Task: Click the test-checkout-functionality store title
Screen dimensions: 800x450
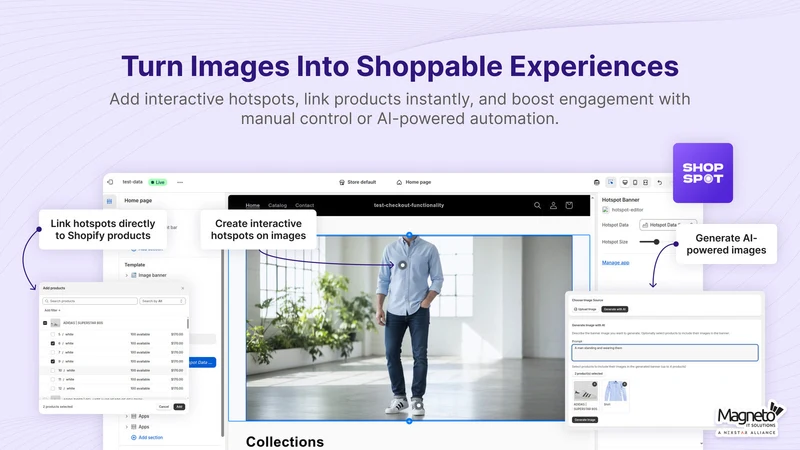Action: [409, 205]
